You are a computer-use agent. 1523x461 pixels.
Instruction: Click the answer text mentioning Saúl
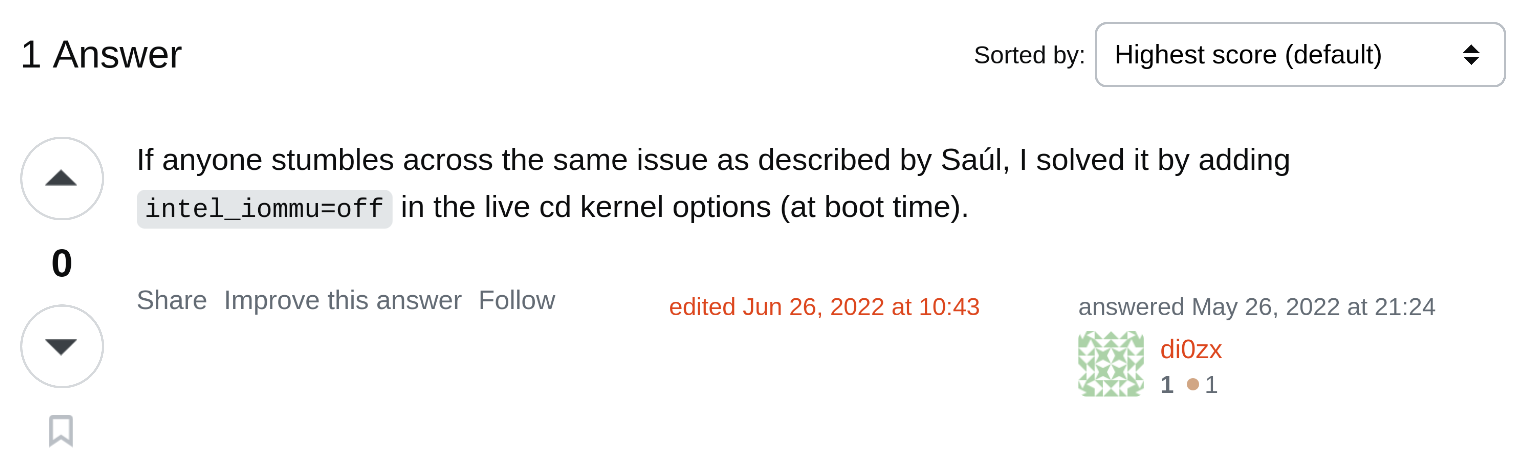click(713, 160)
